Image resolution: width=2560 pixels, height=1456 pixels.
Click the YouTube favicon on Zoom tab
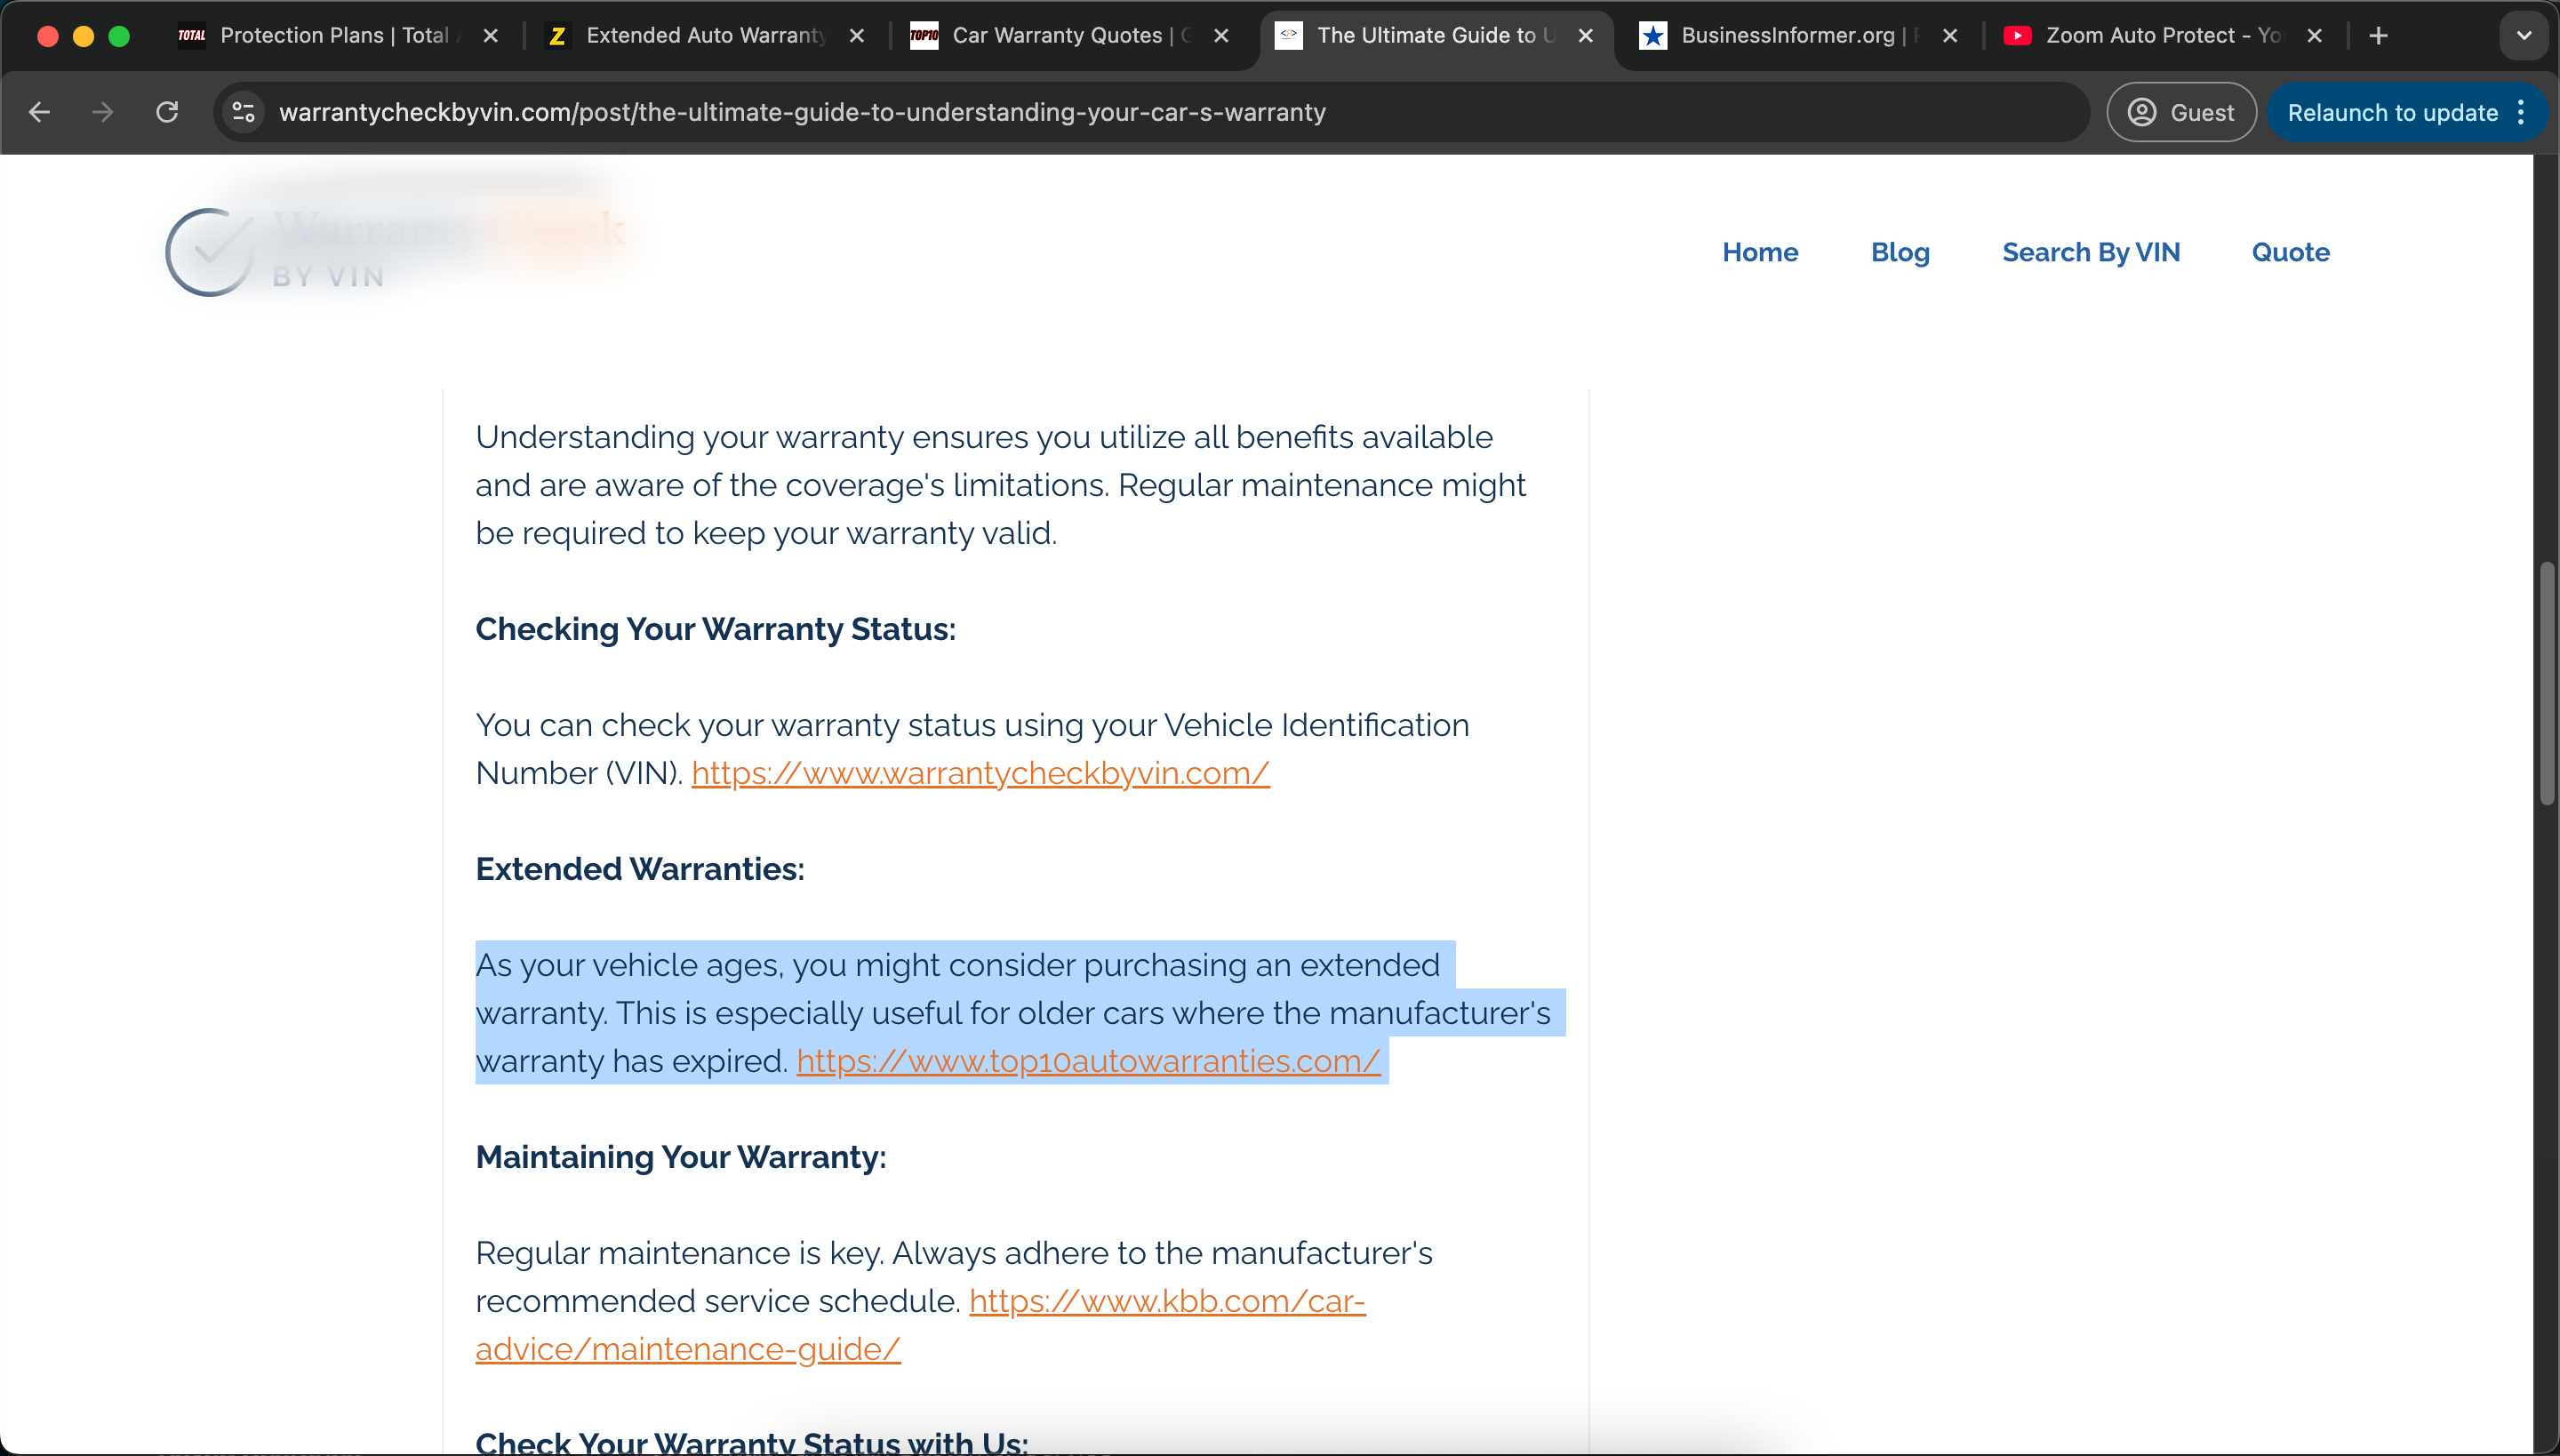2018,36
